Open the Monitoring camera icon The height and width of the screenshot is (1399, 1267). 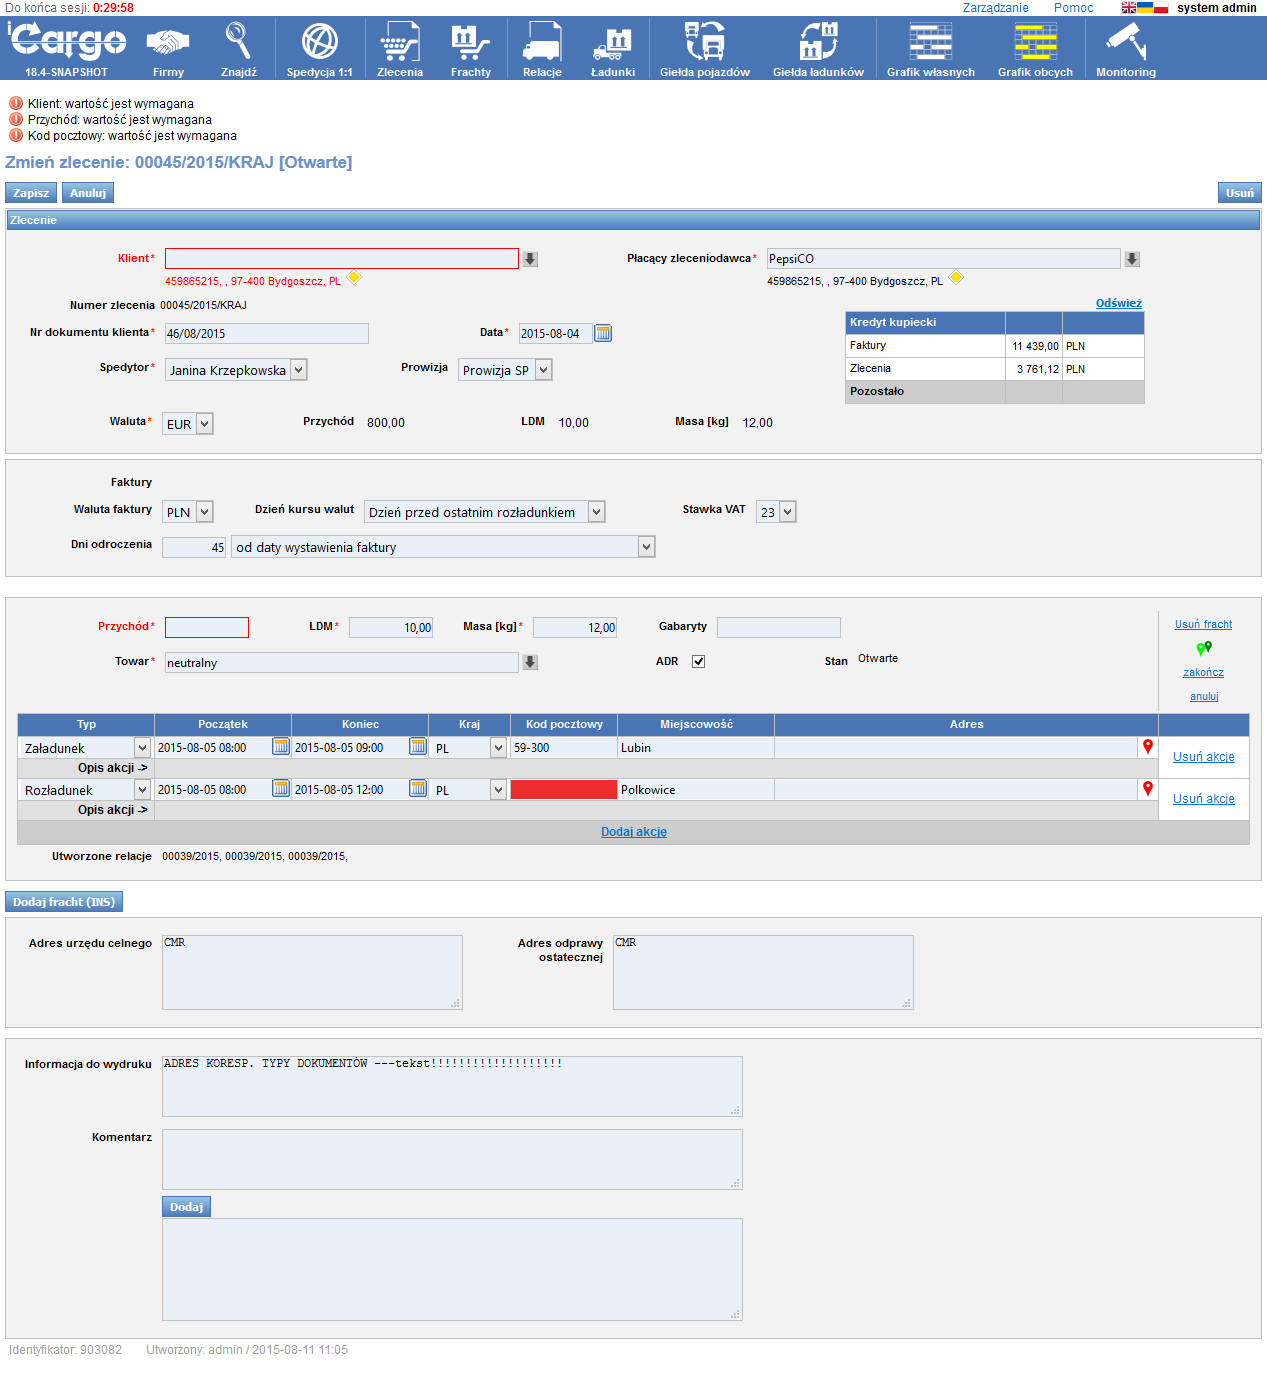point(1125,43)
